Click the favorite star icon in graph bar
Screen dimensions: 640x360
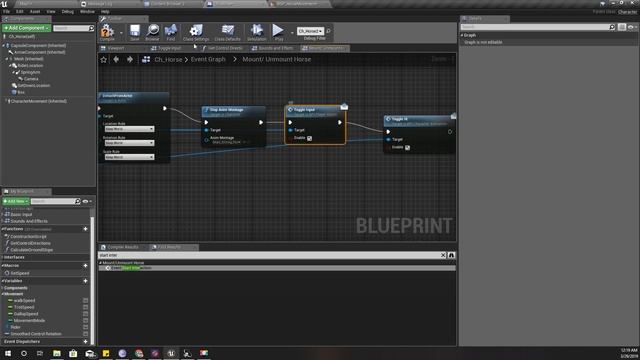[x=104, y=60]
